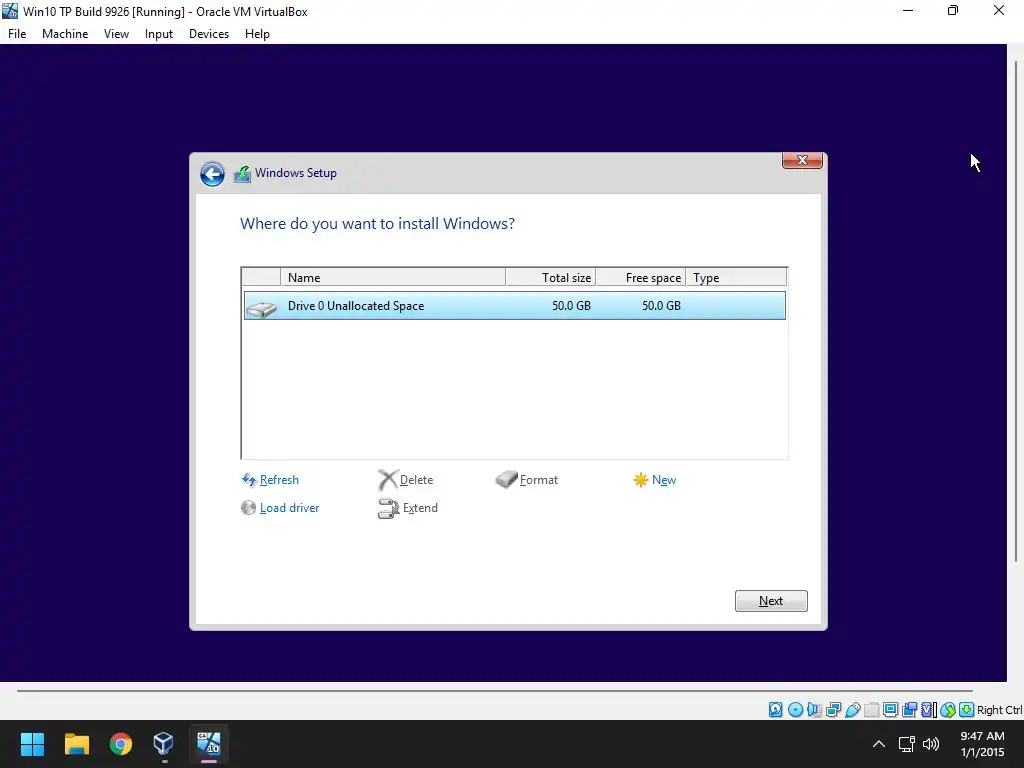Click the Format disk icon
Image resolution: width=1024 pixels, height=768 pixels.
tap(506, 480)
